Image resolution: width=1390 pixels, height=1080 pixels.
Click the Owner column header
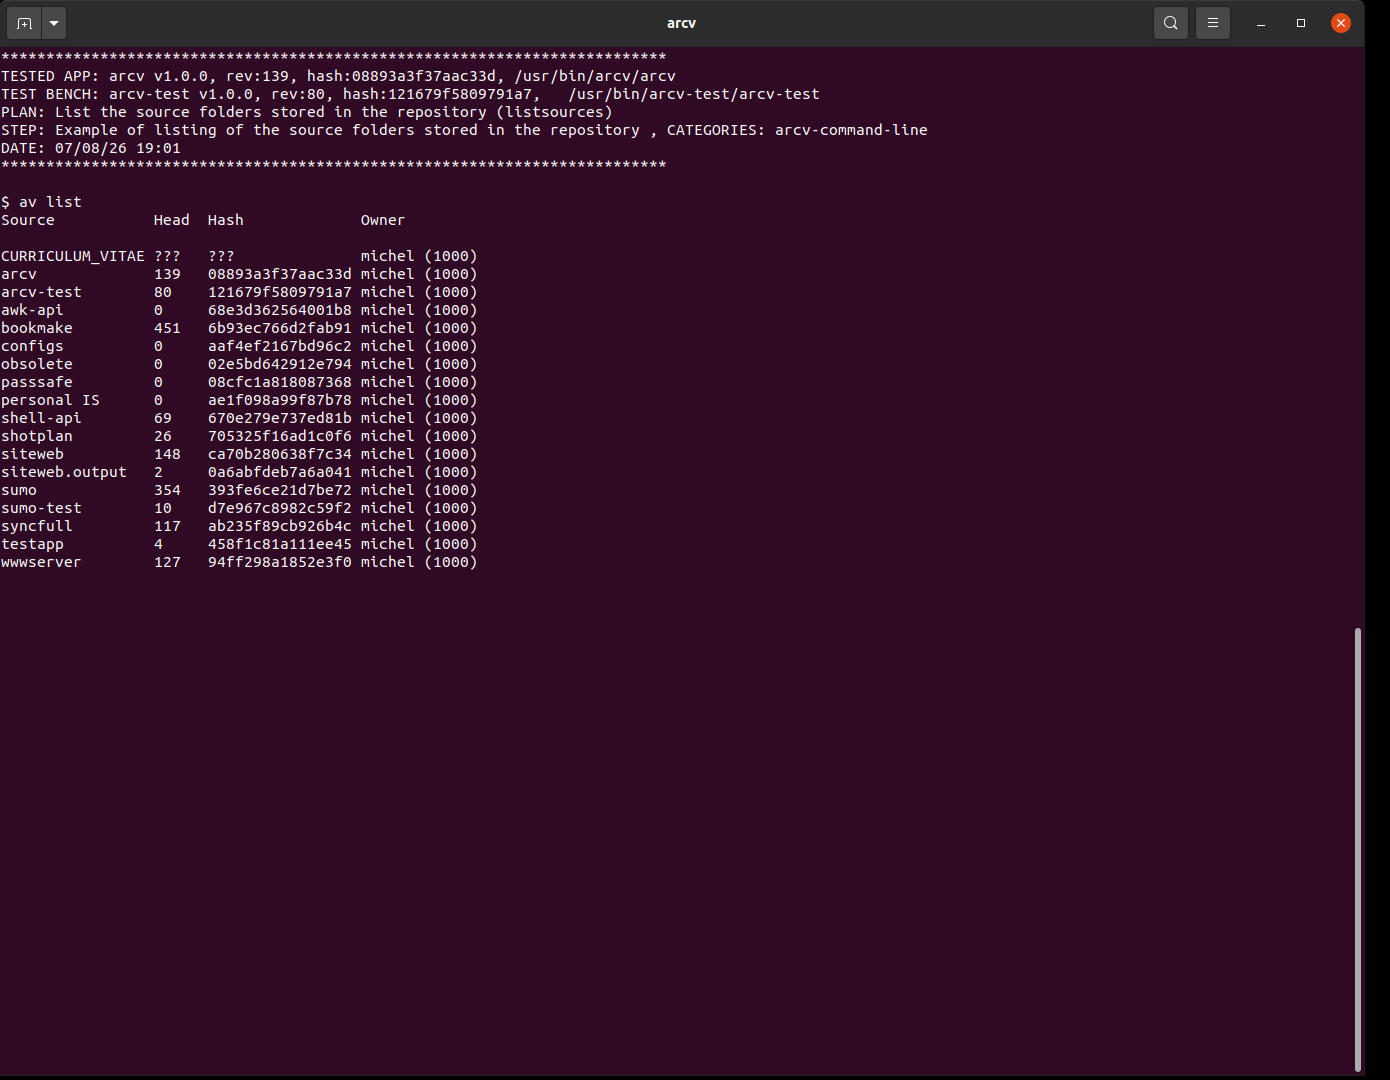pyautogui.click(x=383, y=220)
